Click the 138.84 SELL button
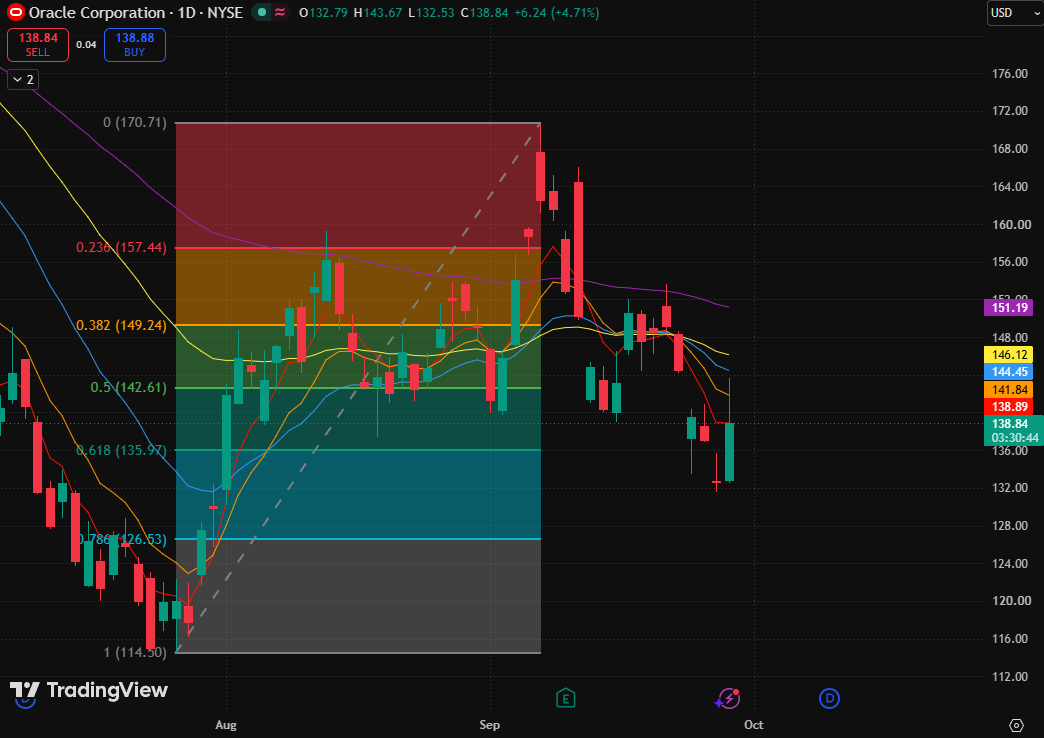The image size is (1044, 738). point(38,45)
